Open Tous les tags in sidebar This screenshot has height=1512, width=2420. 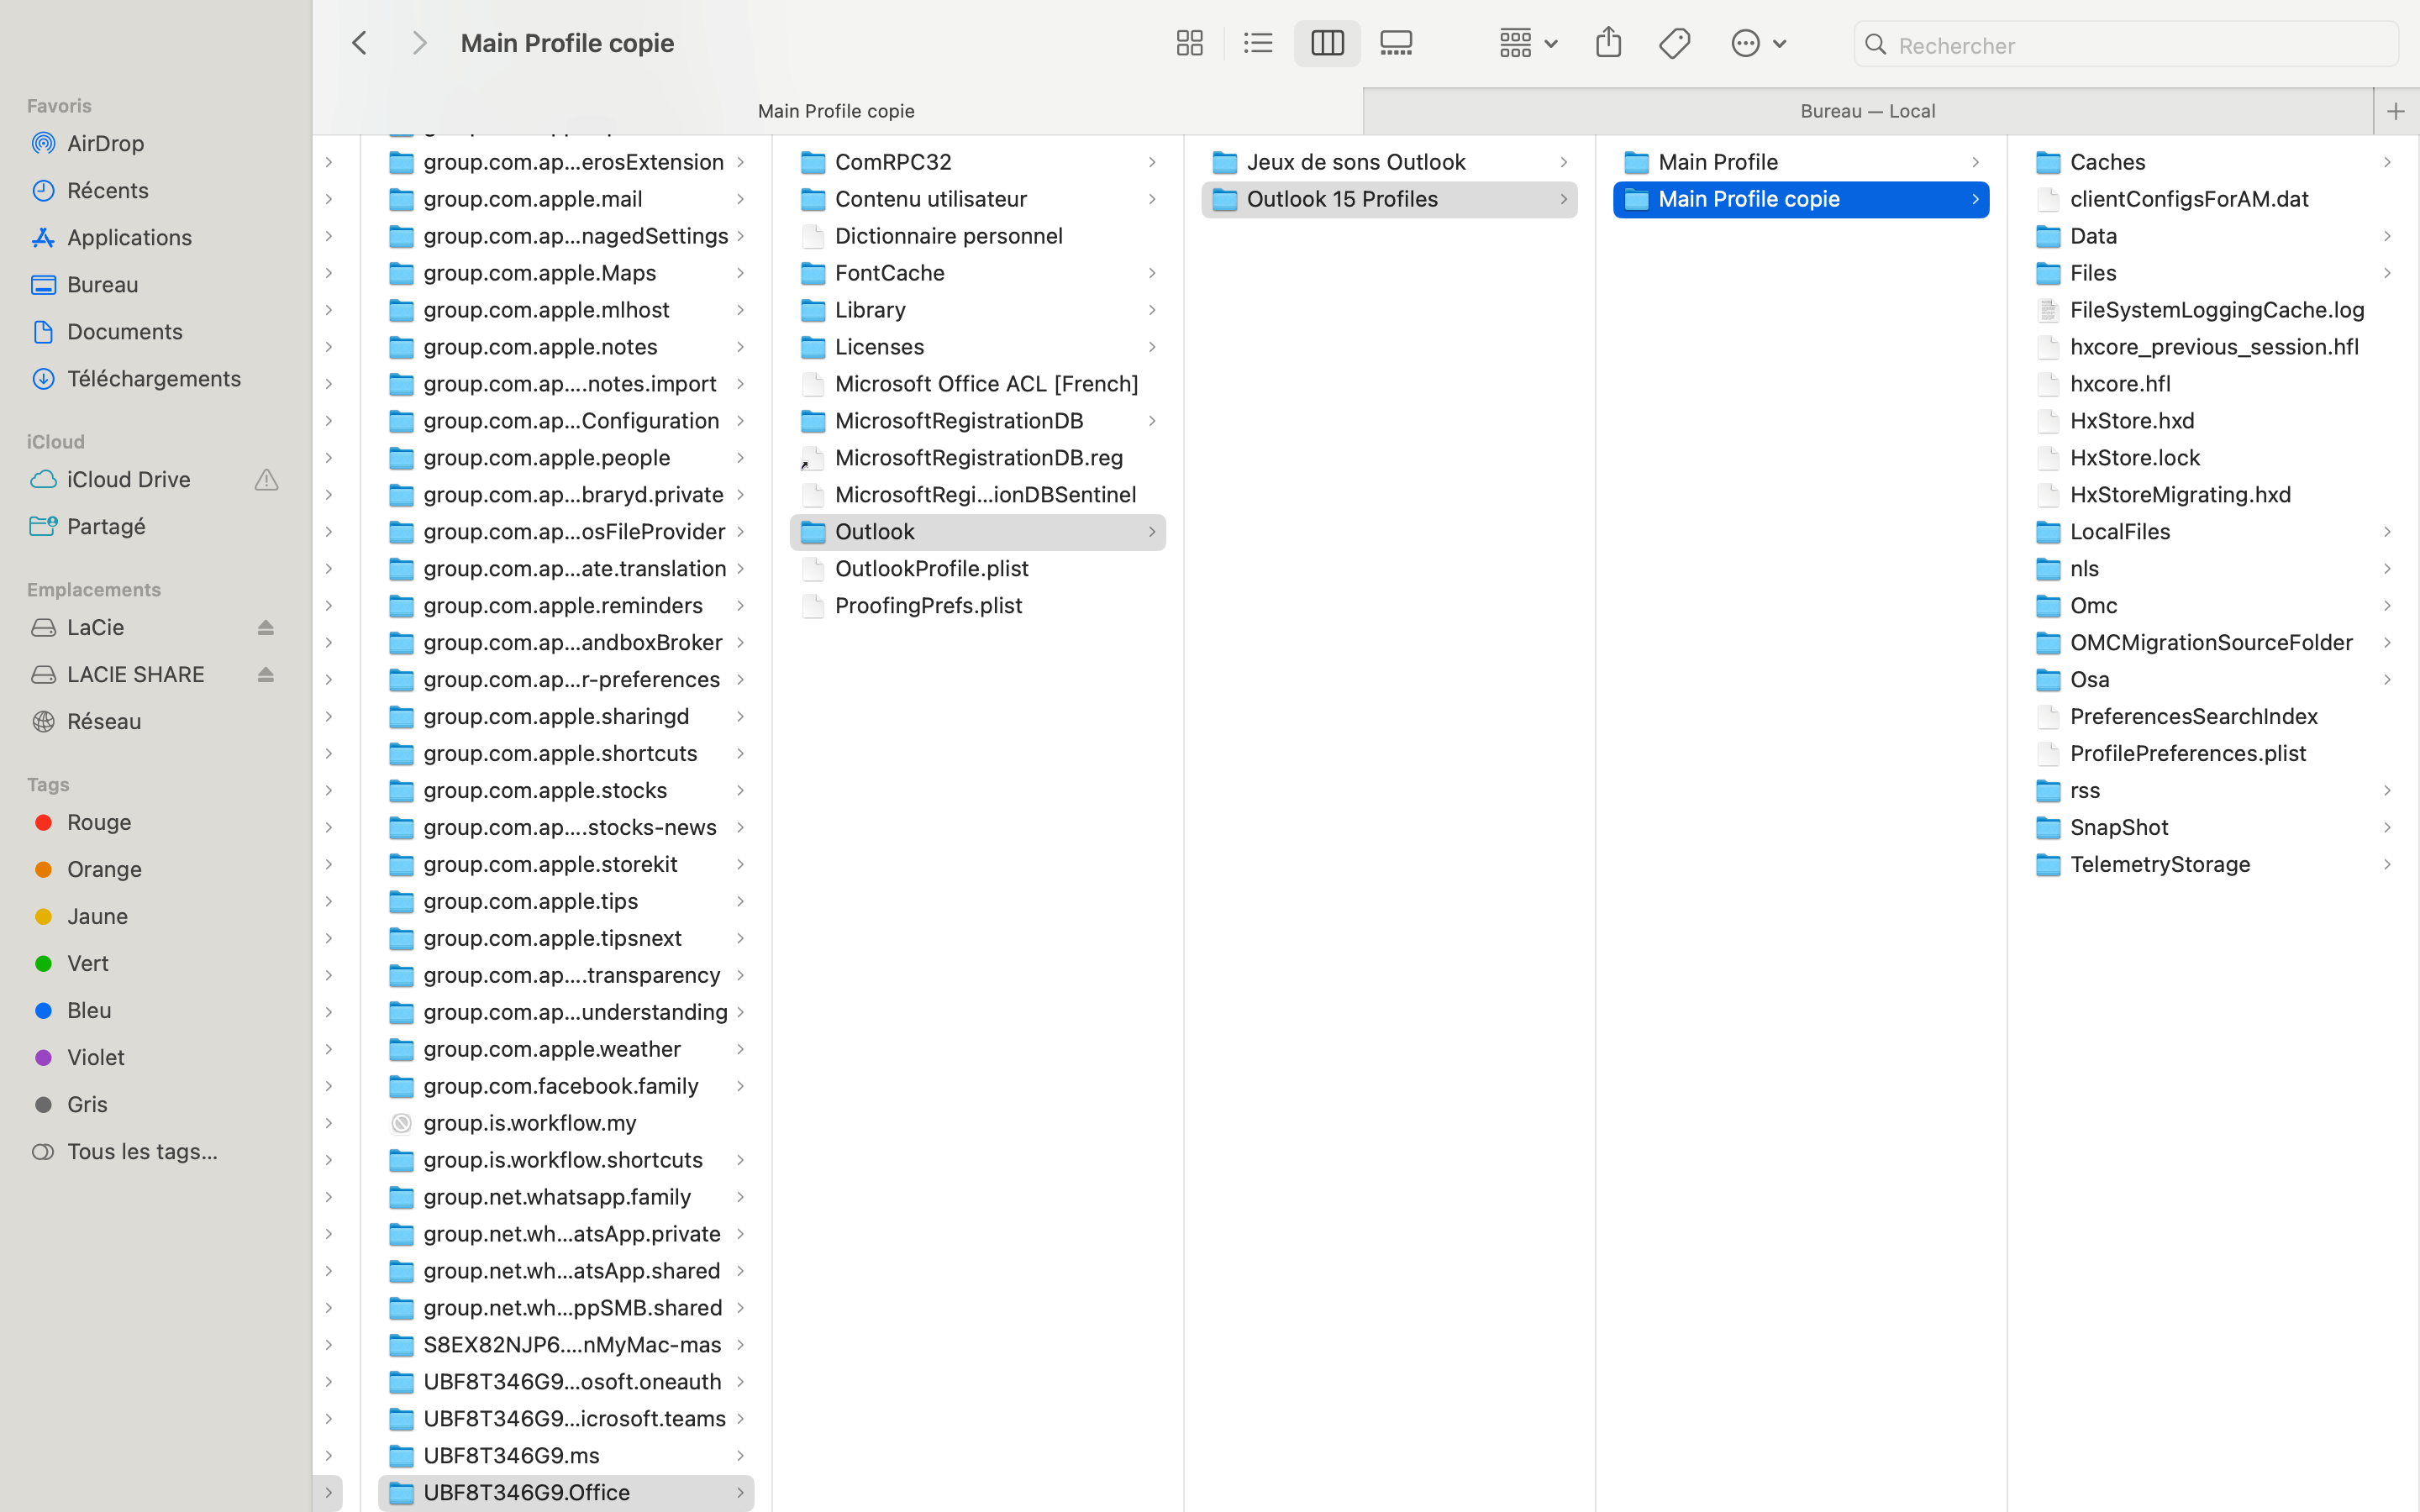coord(141,1151)
